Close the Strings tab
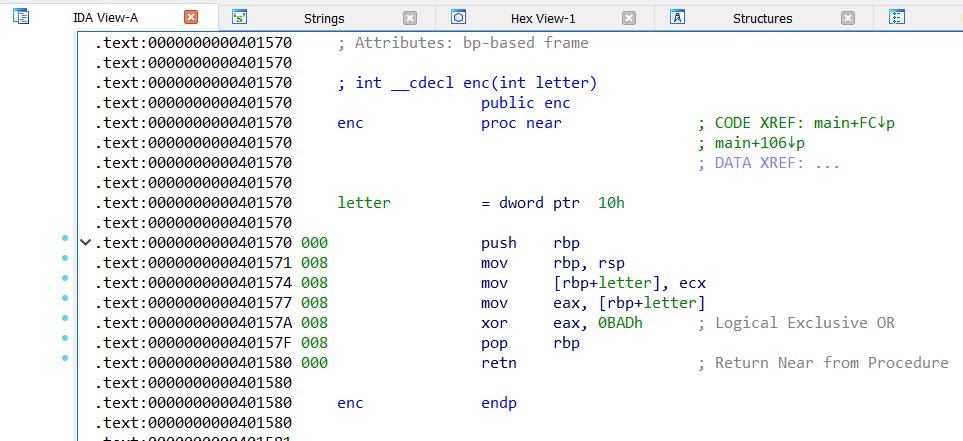Viewport: 963px width, 441px height. tap(410, 18)
